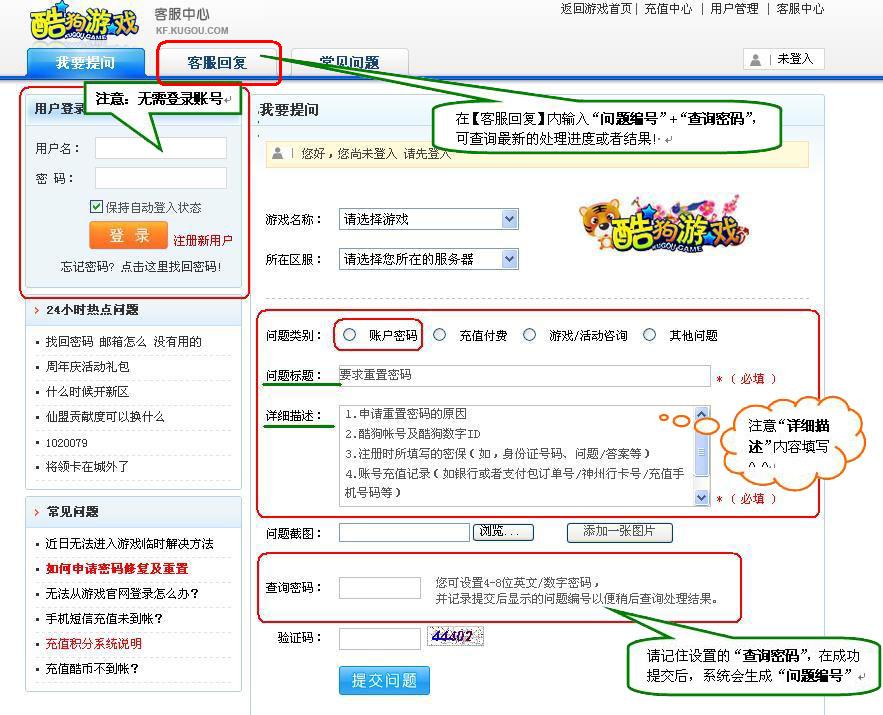Screen dimensions: 883x715
Task: Click the description scrollbar up arrow
Action: (x=702, y=414)
